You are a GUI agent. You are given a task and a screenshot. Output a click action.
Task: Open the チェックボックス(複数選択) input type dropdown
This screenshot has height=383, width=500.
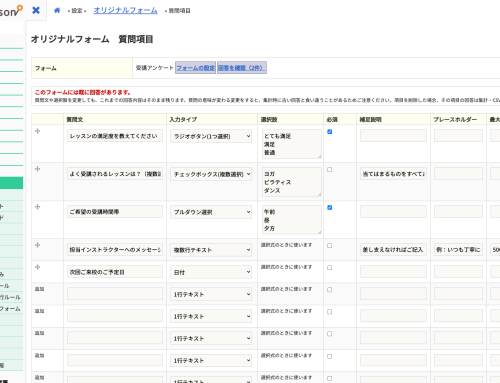coord(211,174)
